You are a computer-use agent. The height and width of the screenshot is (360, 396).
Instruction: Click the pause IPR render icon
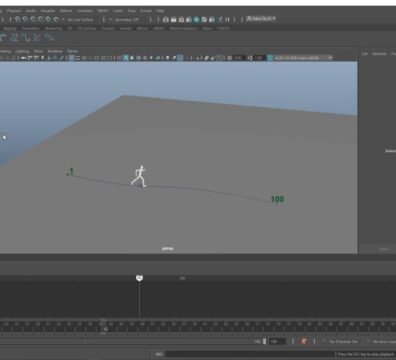227,20
